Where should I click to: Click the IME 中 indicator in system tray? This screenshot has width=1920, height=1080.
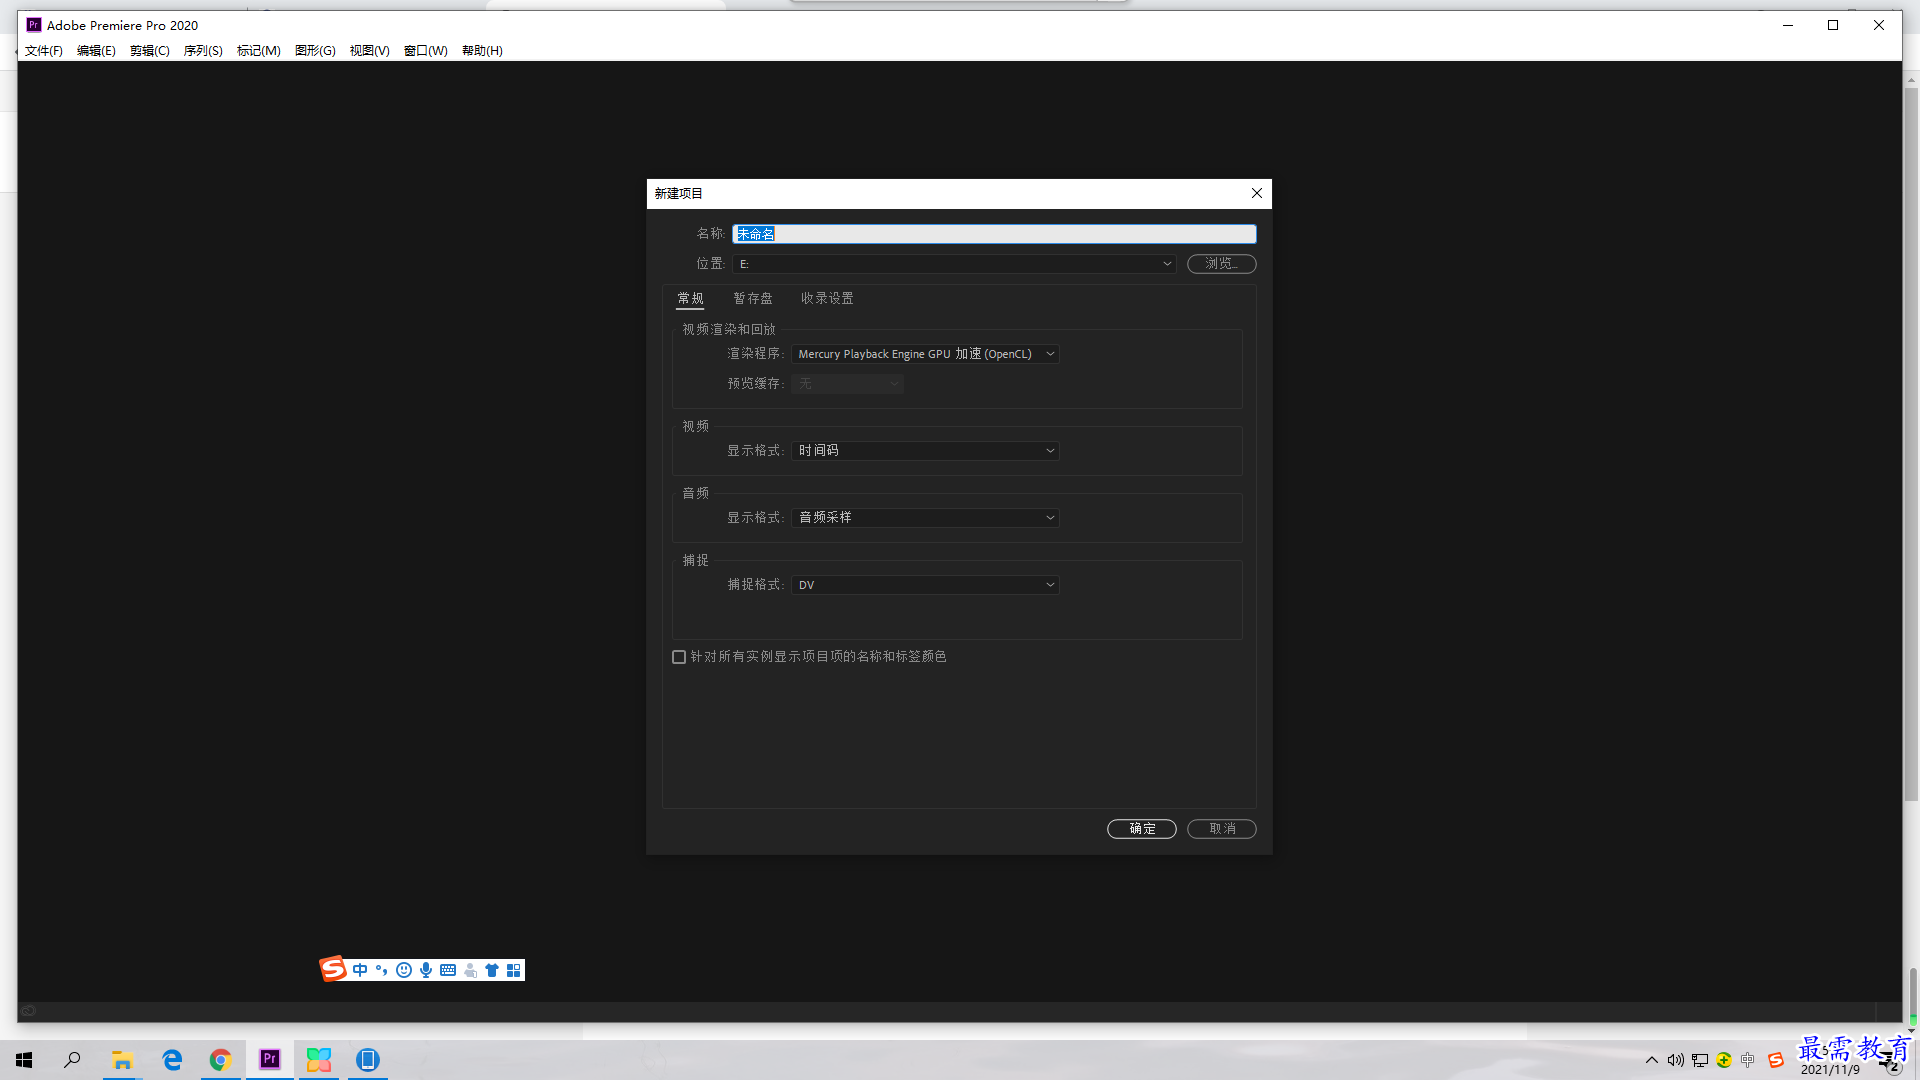pyautogui.click(x=1748, y=1060)
